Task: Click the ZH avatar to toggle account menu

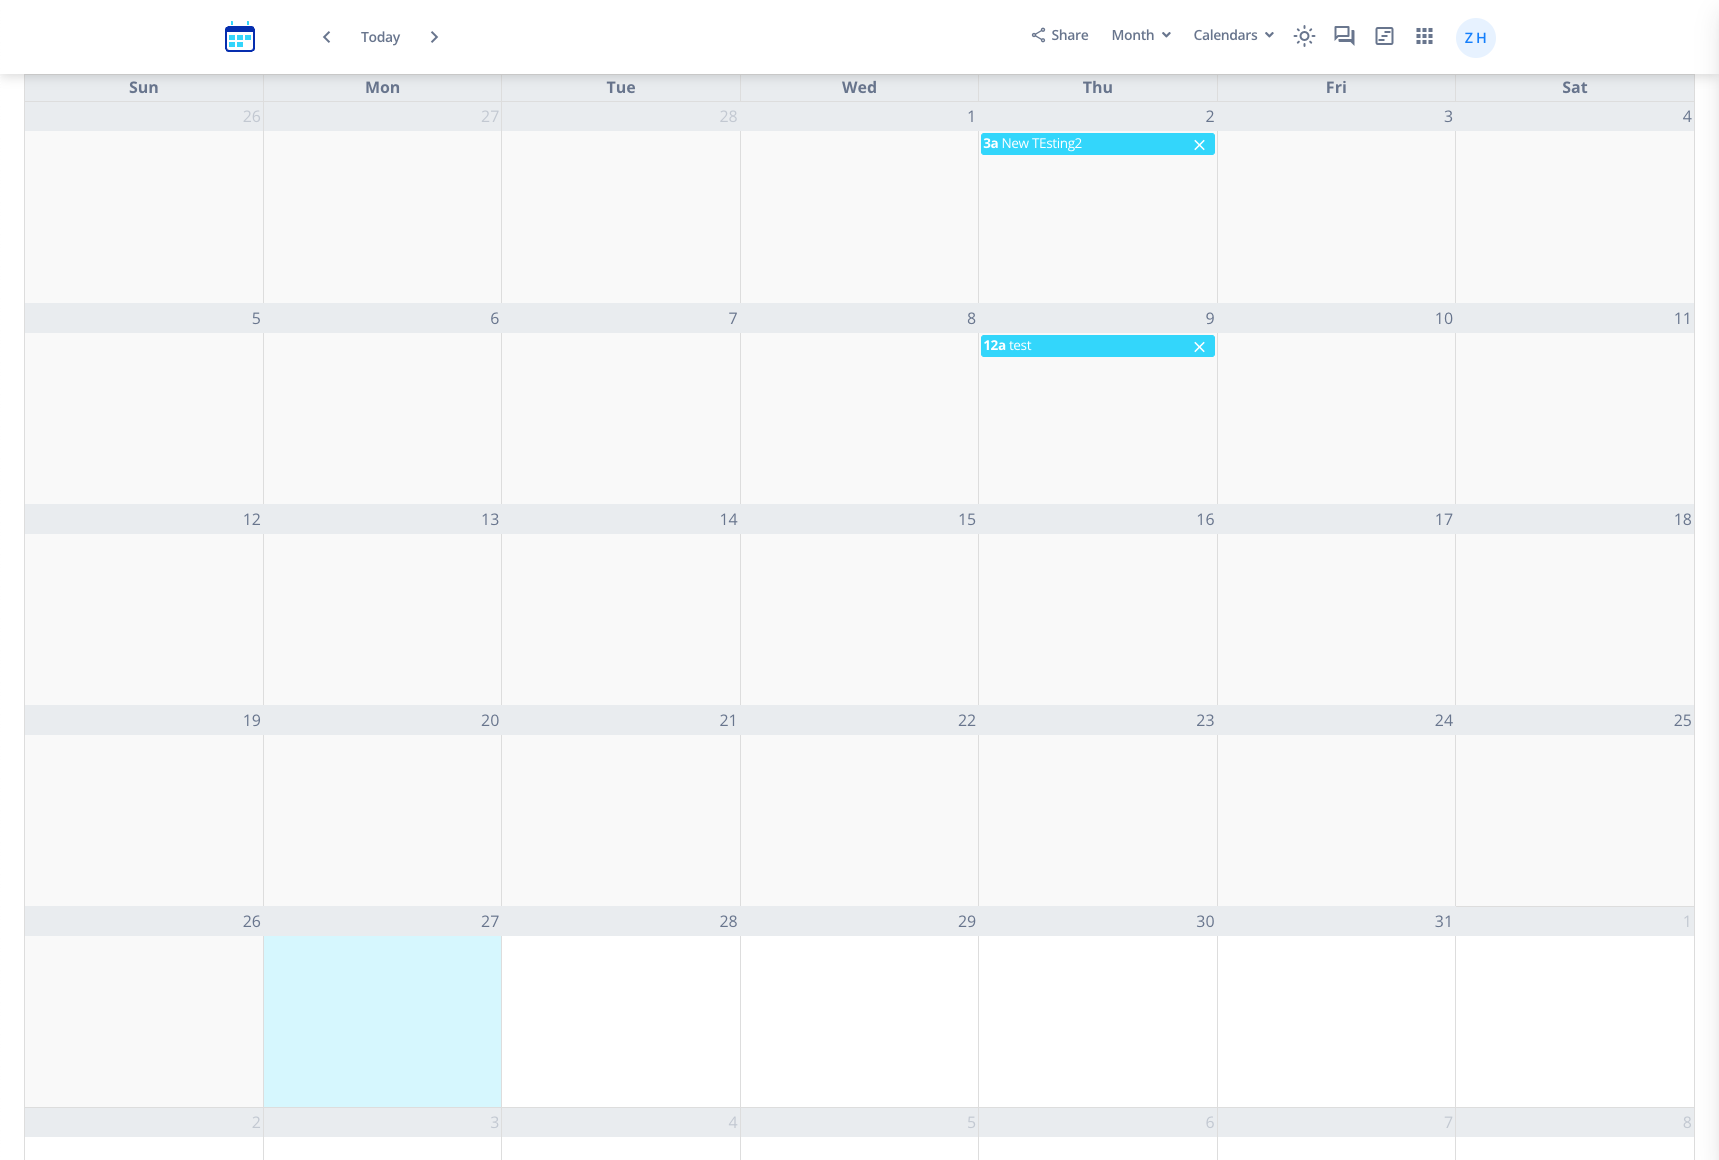Action: 1475,37
